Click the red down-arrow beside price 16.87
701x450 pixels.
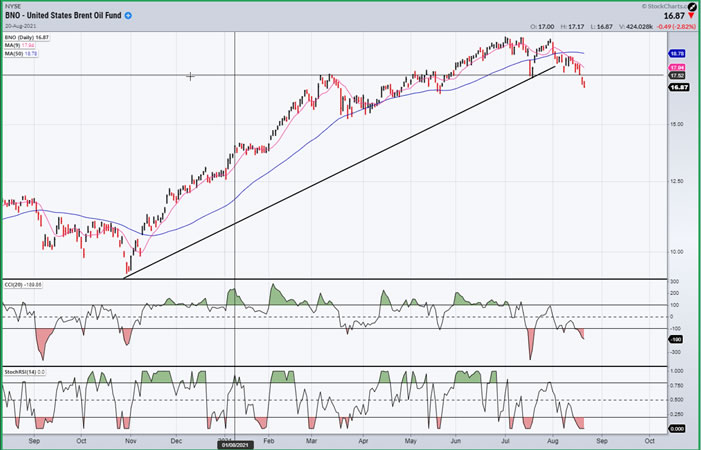click(692, 17)
